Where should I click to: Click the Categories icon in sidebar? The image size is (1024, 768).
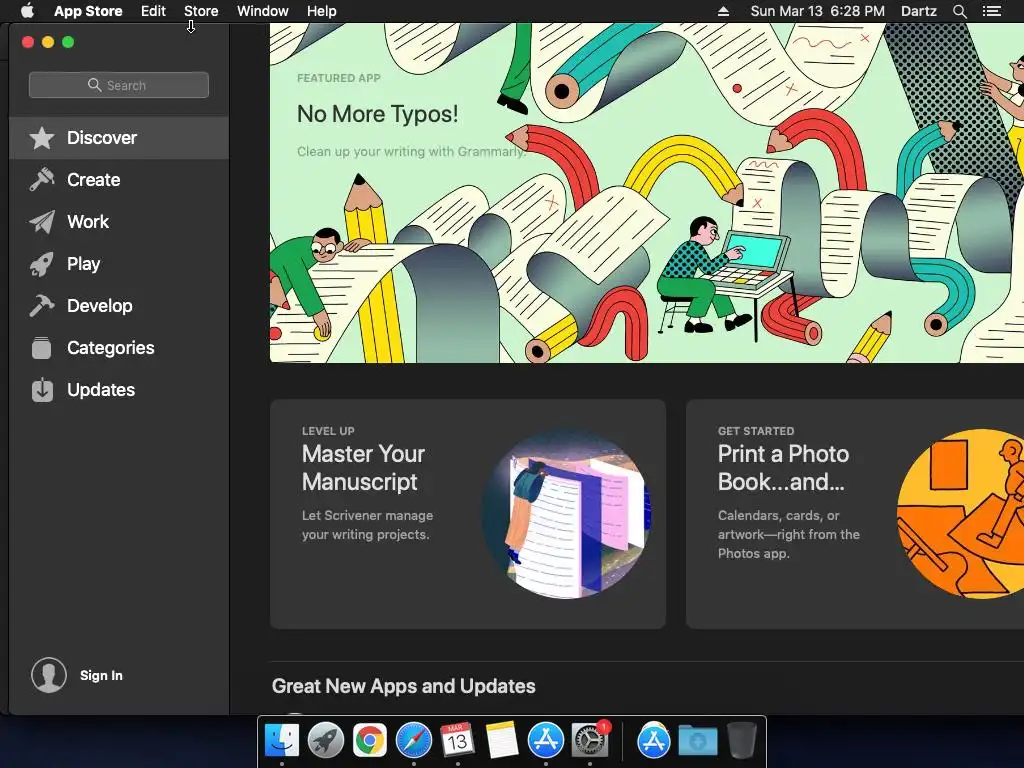pyautogui.click(x=42, y=348)
